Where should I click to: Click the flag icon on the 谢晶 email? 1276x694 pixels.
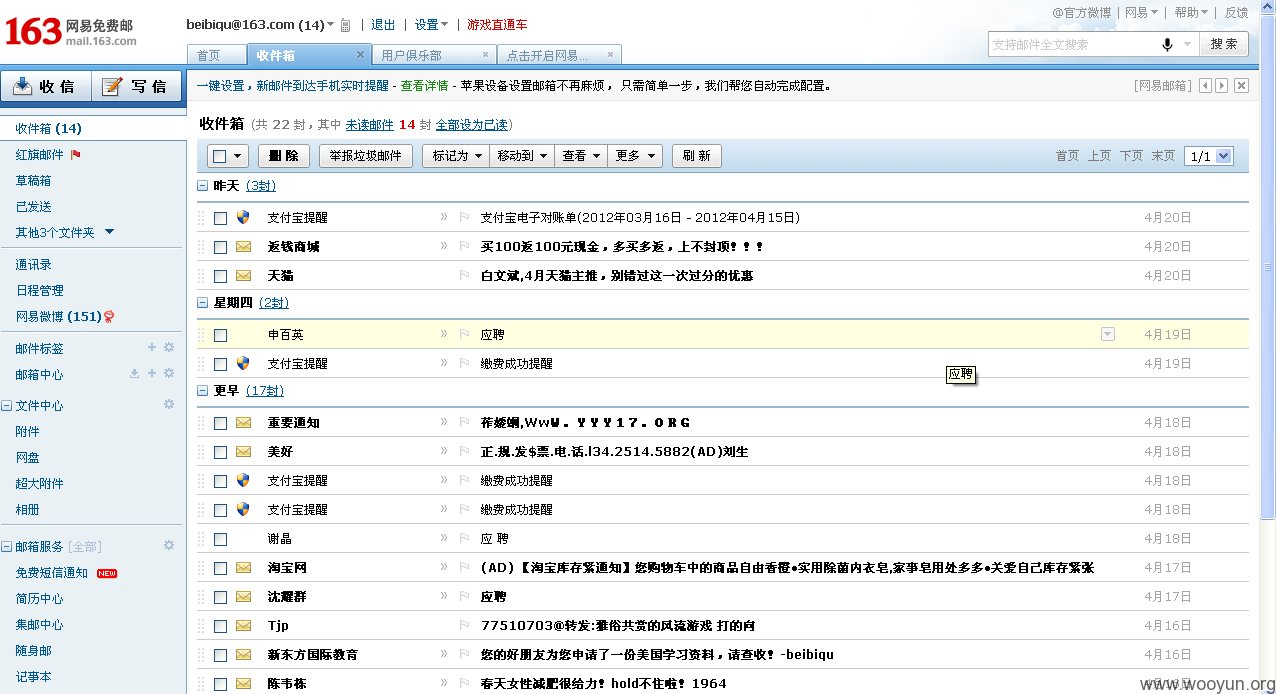click(464, 539)
